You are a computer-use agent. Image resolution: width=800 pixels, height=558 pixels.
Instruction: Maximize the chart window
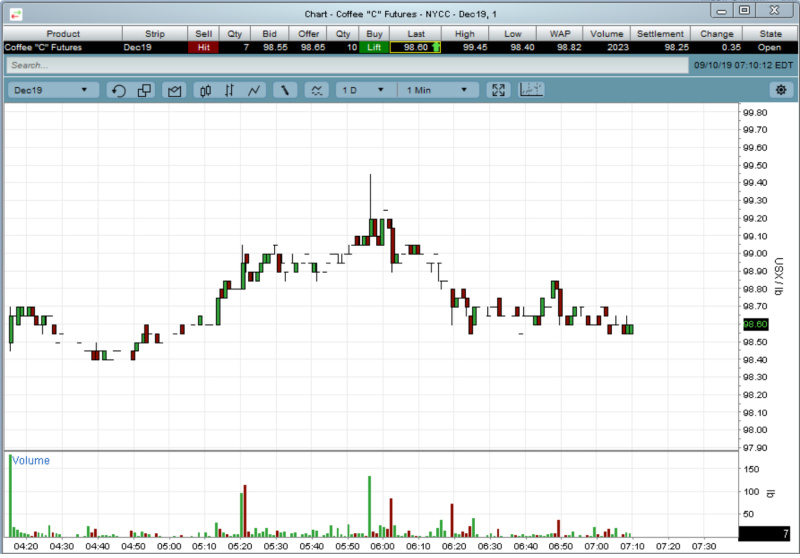[x=744, y=10]
